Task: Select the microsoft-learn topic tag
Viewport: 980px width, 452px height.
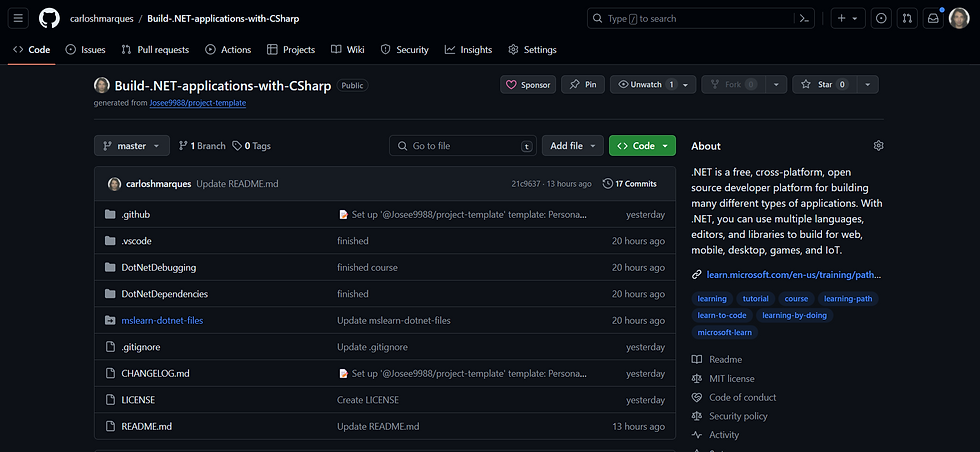Action: [724, 333]
